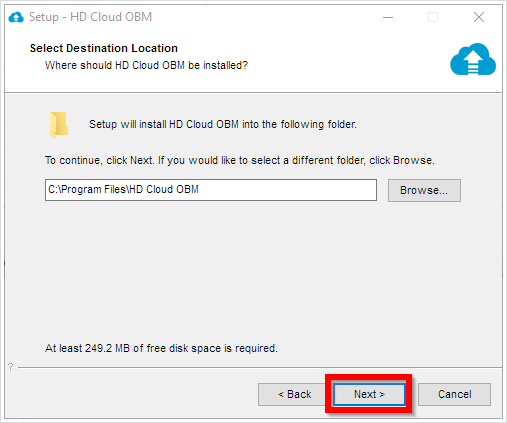Click the small cloud icon in title bar
Viewport: 507px width, 423px height.
coord(16,17)
